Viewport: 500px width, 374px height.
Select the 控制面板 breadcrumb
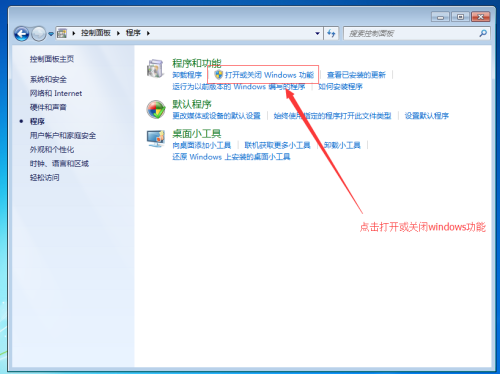click(x=96, y=33)
